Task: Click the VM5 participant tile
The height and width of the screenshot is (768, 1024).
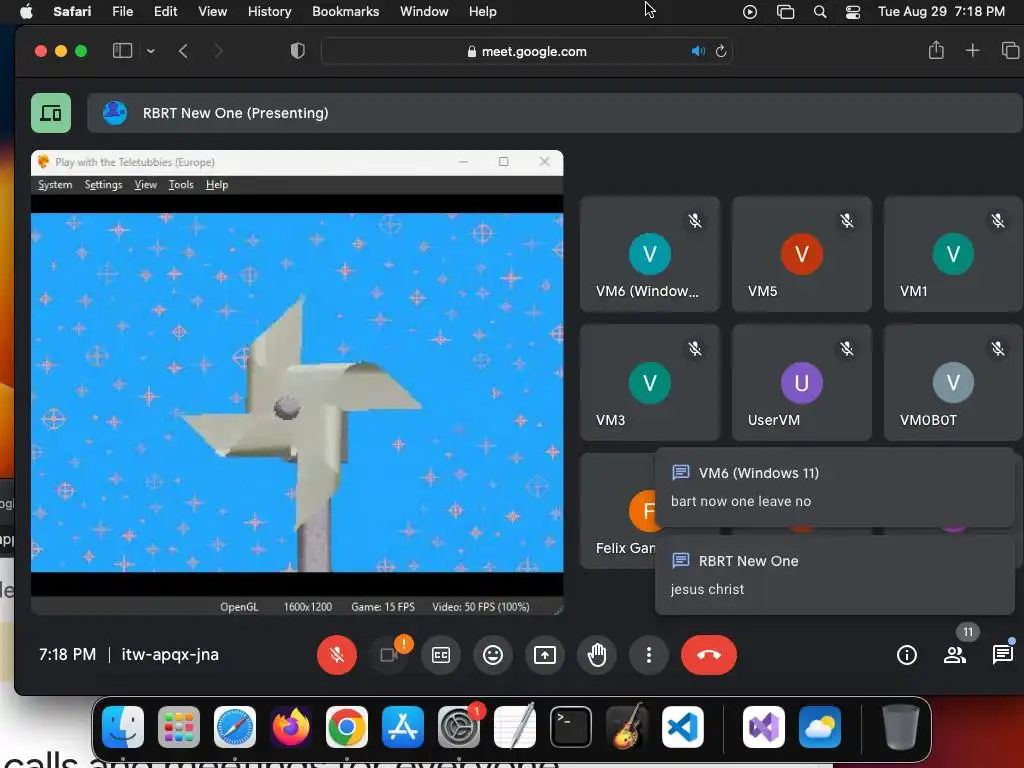Action: pyautogui.click(x=802, y=254)
